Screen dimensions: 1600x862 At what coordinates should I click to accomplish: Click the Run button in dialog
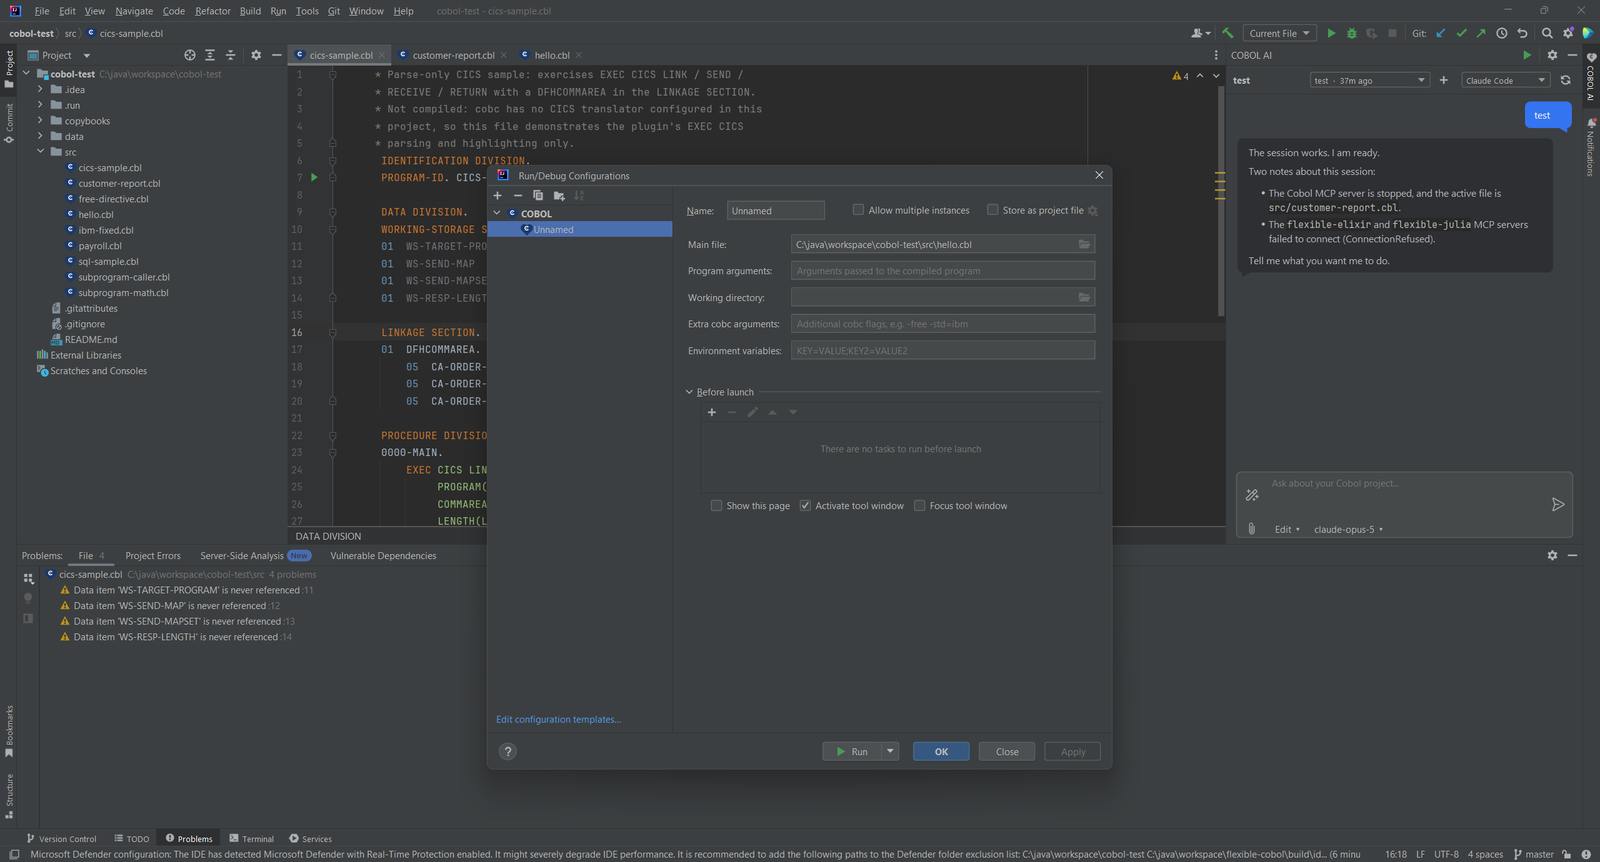[x=852, y=752]
